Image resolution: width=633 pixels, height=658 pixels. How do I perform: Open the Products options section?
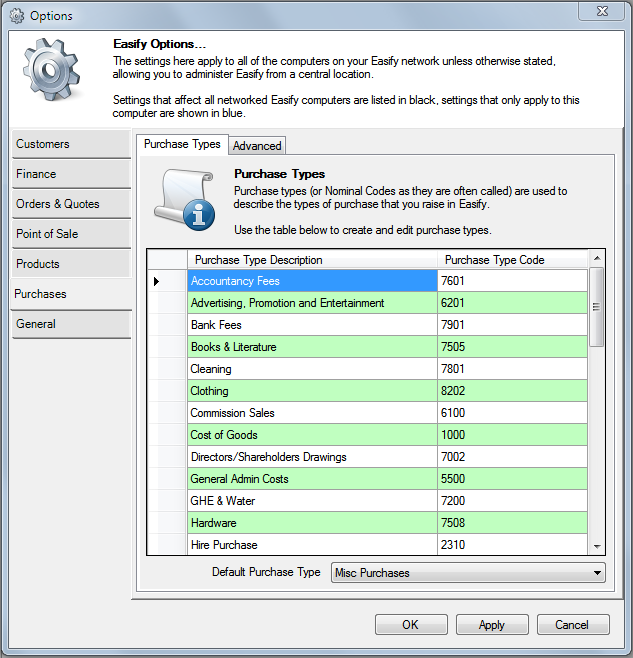[71, 264]
